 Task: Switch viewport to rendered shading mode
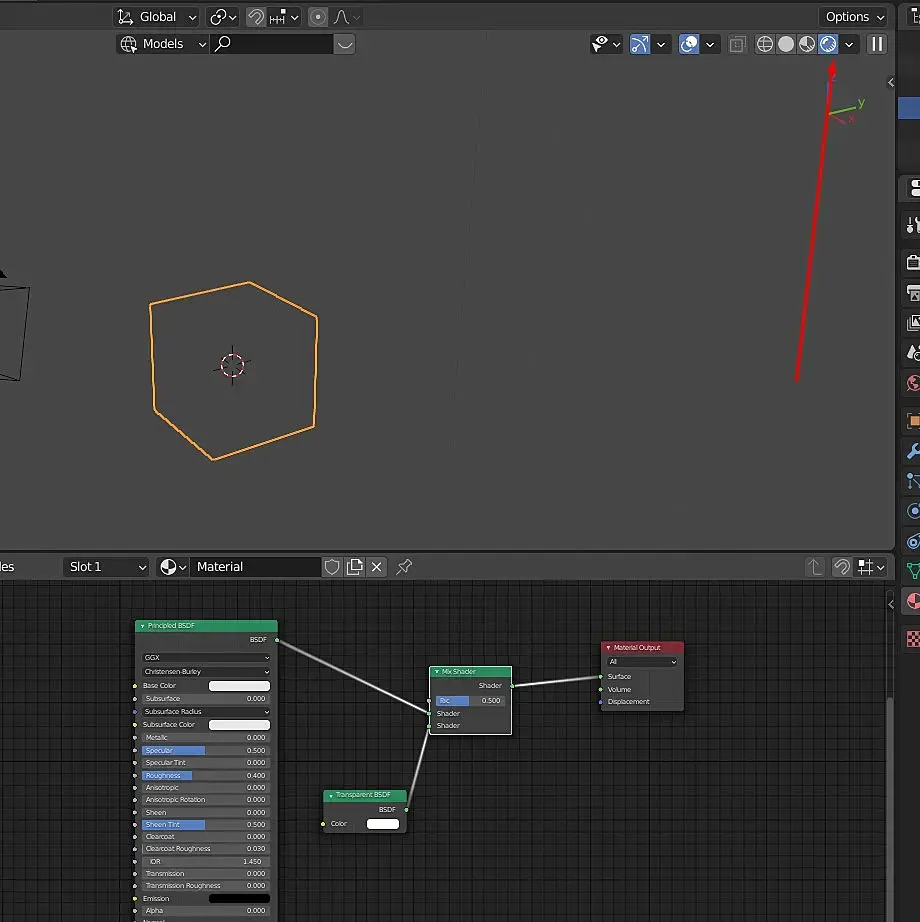828,44
